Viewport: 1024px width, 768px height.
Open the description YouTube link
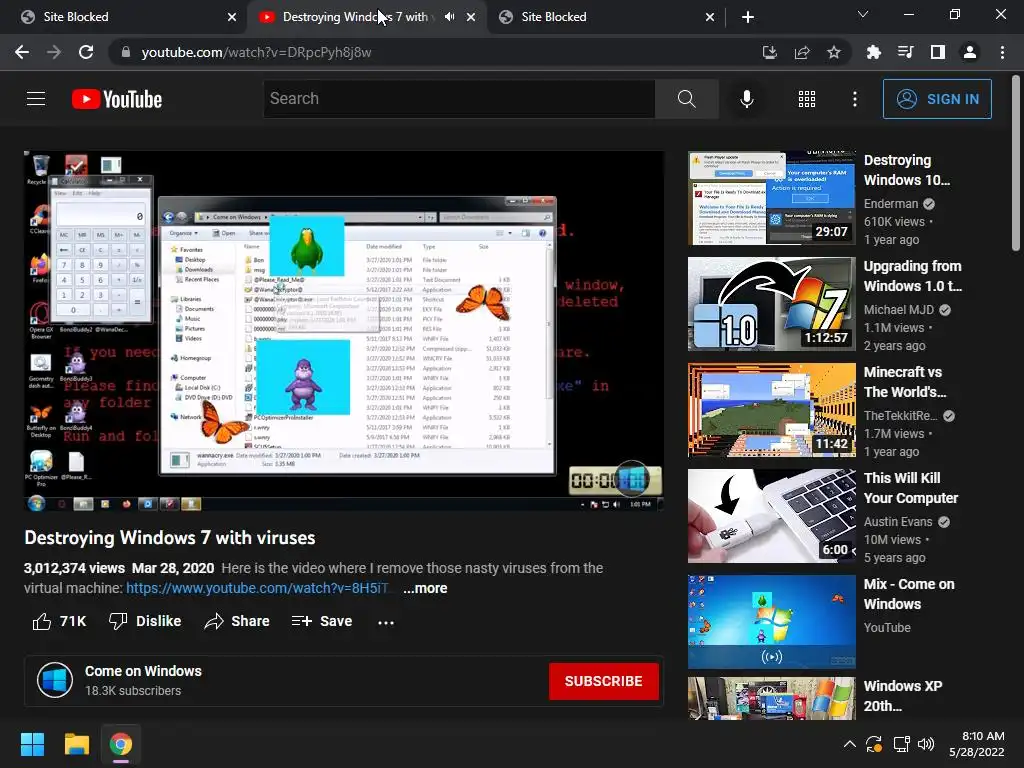coord(257,588)
